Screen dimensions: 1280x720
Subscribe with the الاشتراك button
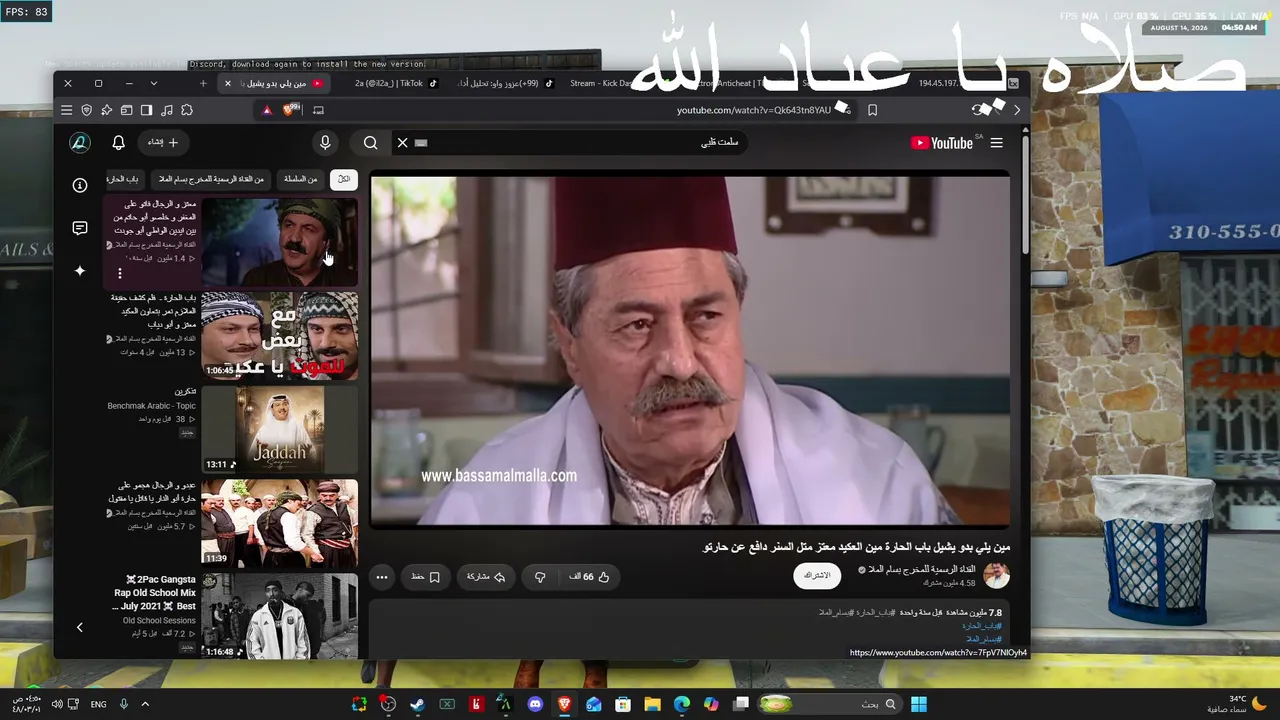tap(817, 576)
